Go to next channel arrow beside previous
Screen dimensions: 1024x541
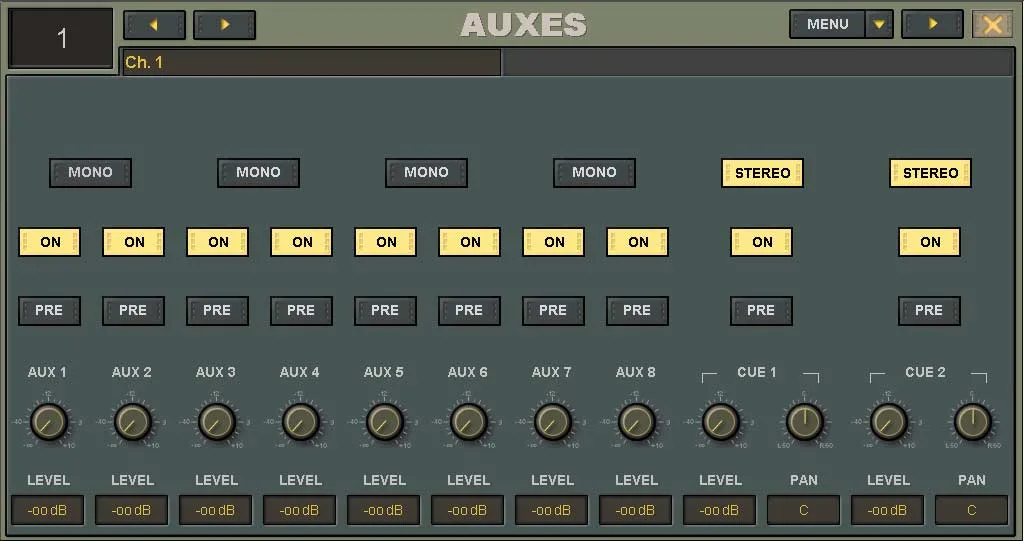pos(225,25)
